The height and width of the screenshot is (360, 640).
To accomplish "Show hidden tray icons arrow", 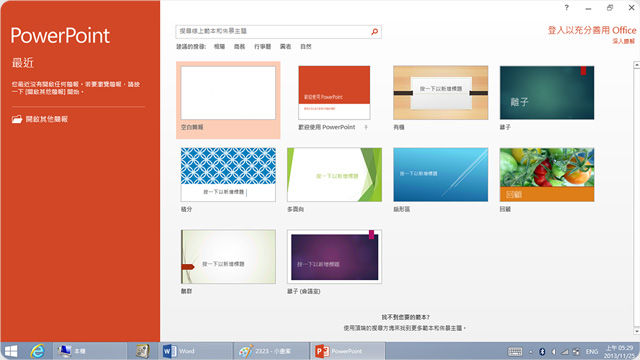I will 531,352.
